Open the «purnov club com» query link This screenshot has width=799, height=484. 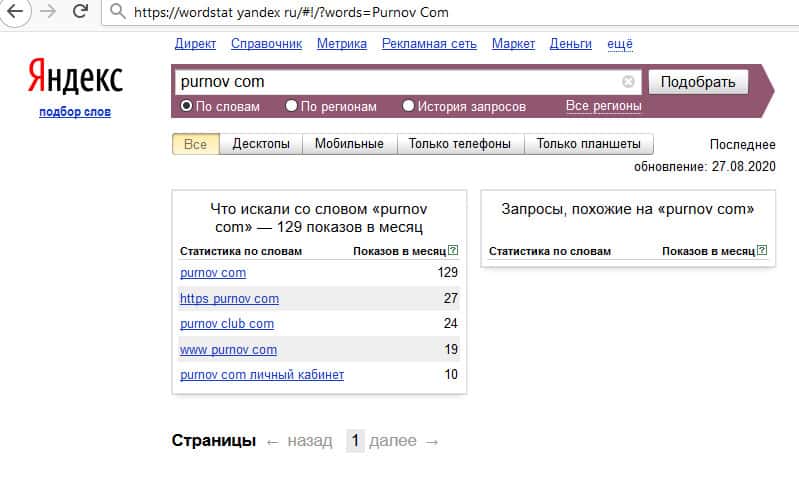coord(227,324)
